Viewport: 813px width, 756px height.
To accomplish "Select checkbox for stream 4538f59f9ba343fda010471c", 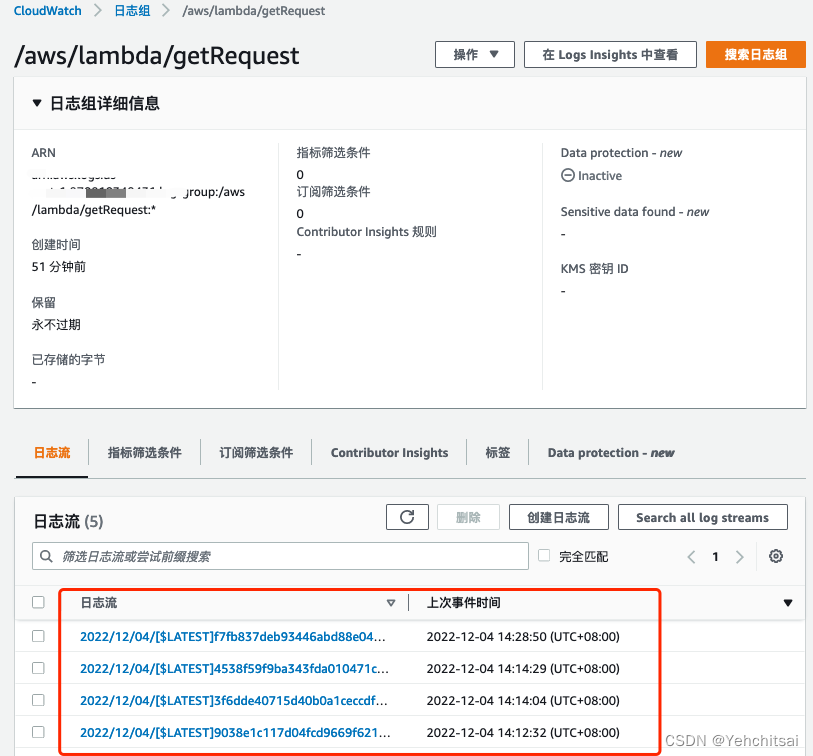I will 38,668.
